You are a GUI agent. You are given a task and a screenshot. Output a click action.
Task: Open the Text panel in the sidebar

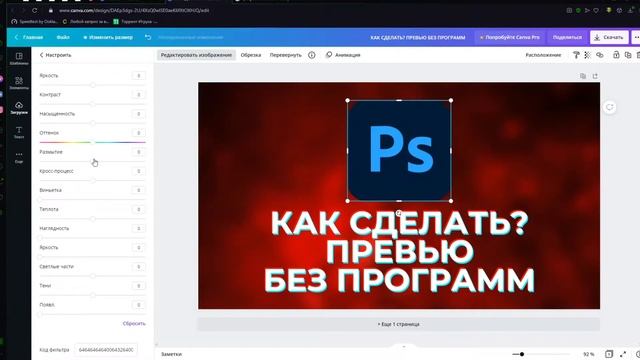pyautogui.click(x=19, y=132)
